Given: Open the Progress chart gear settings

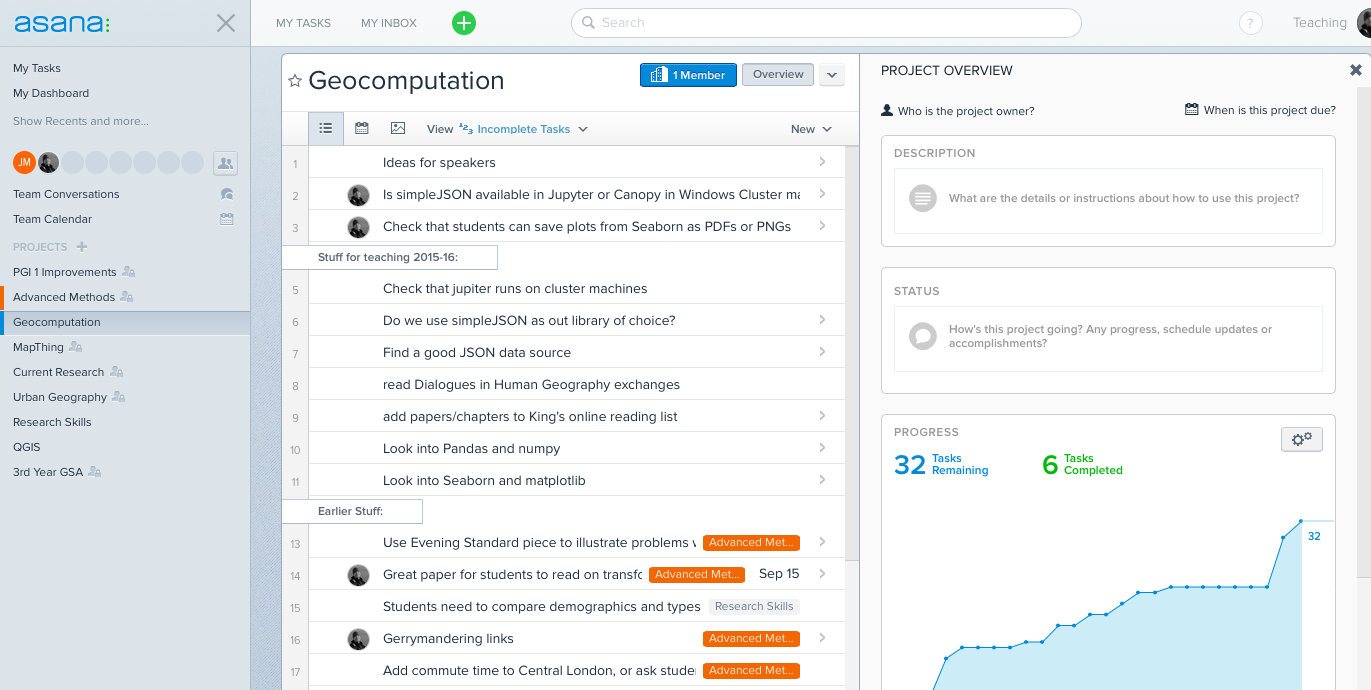Looking at the screenshot, I should 1301,439.
